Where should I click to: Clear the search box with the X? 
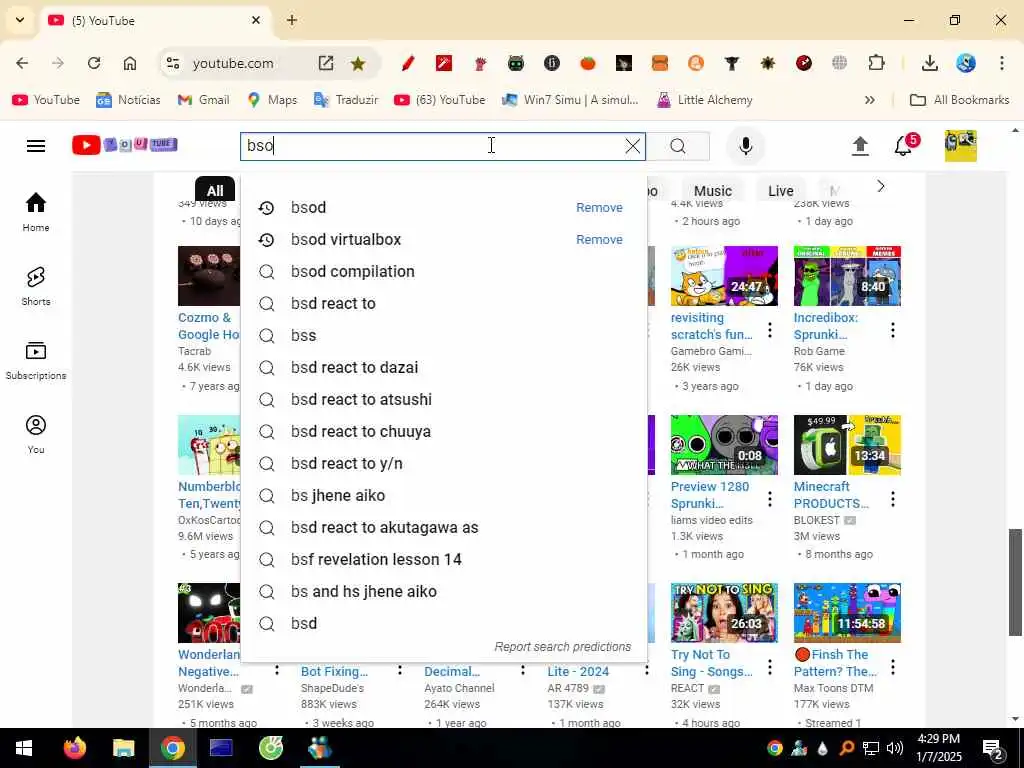[x=632, y=146]
